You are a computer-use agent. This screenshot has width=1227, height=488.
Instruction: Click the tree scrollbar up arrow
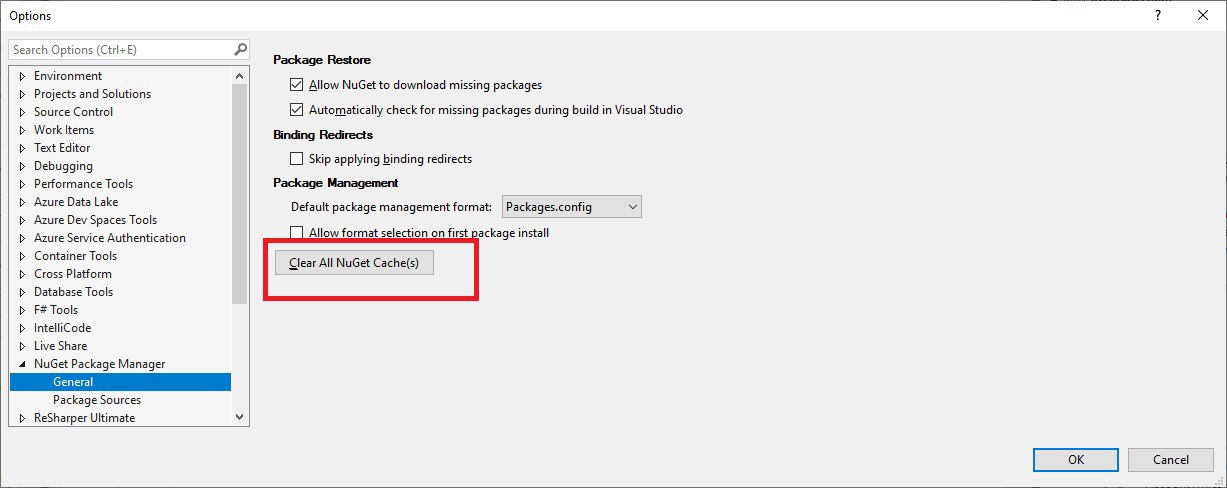[240, 75]
